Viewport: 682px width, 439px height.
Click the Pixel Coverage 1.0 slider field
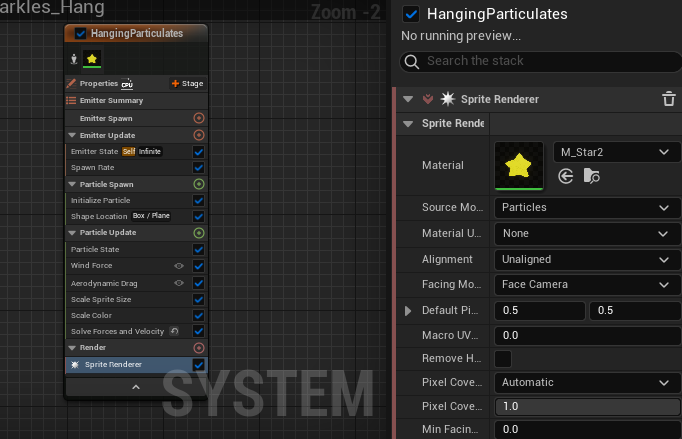(x=585, y=407)
